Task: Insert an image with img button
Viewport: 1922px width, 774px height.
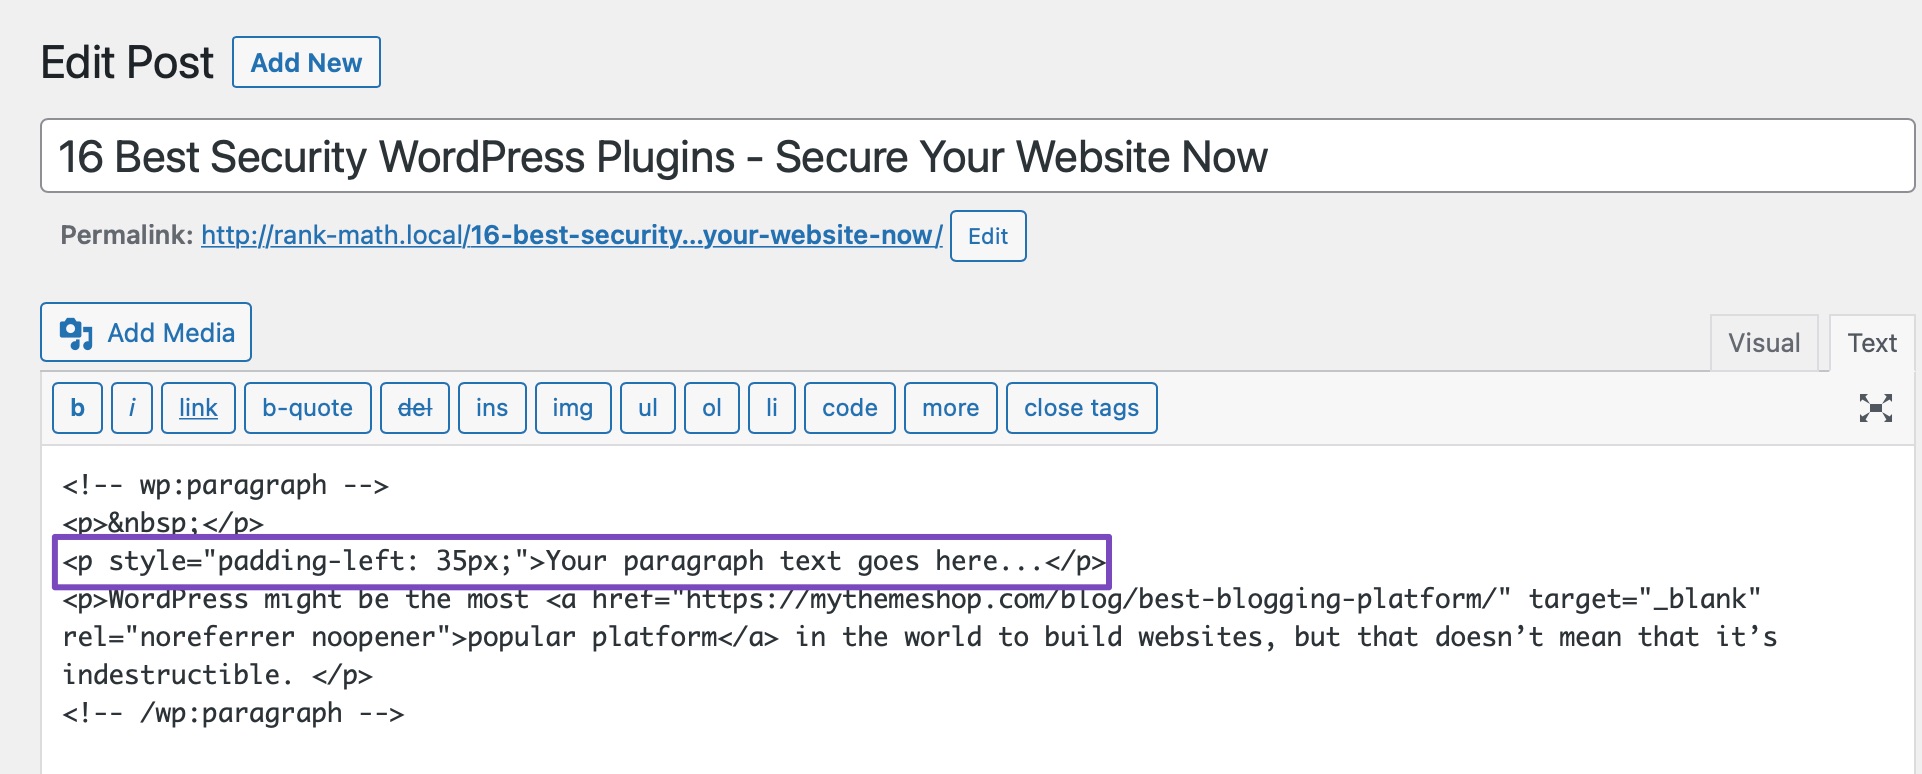Action: click(x=573, y=408)
